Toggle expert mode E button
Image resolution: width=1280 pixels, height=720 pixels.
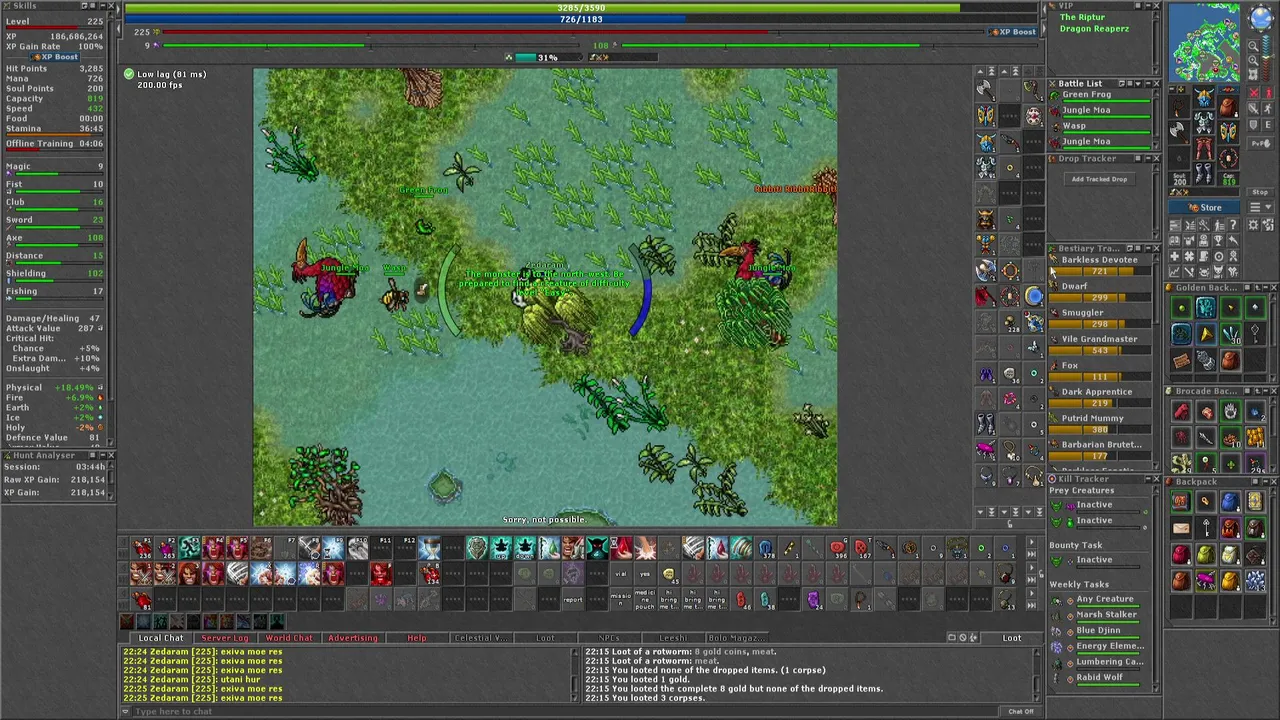pyautogui.click(x=1268, y=125)
